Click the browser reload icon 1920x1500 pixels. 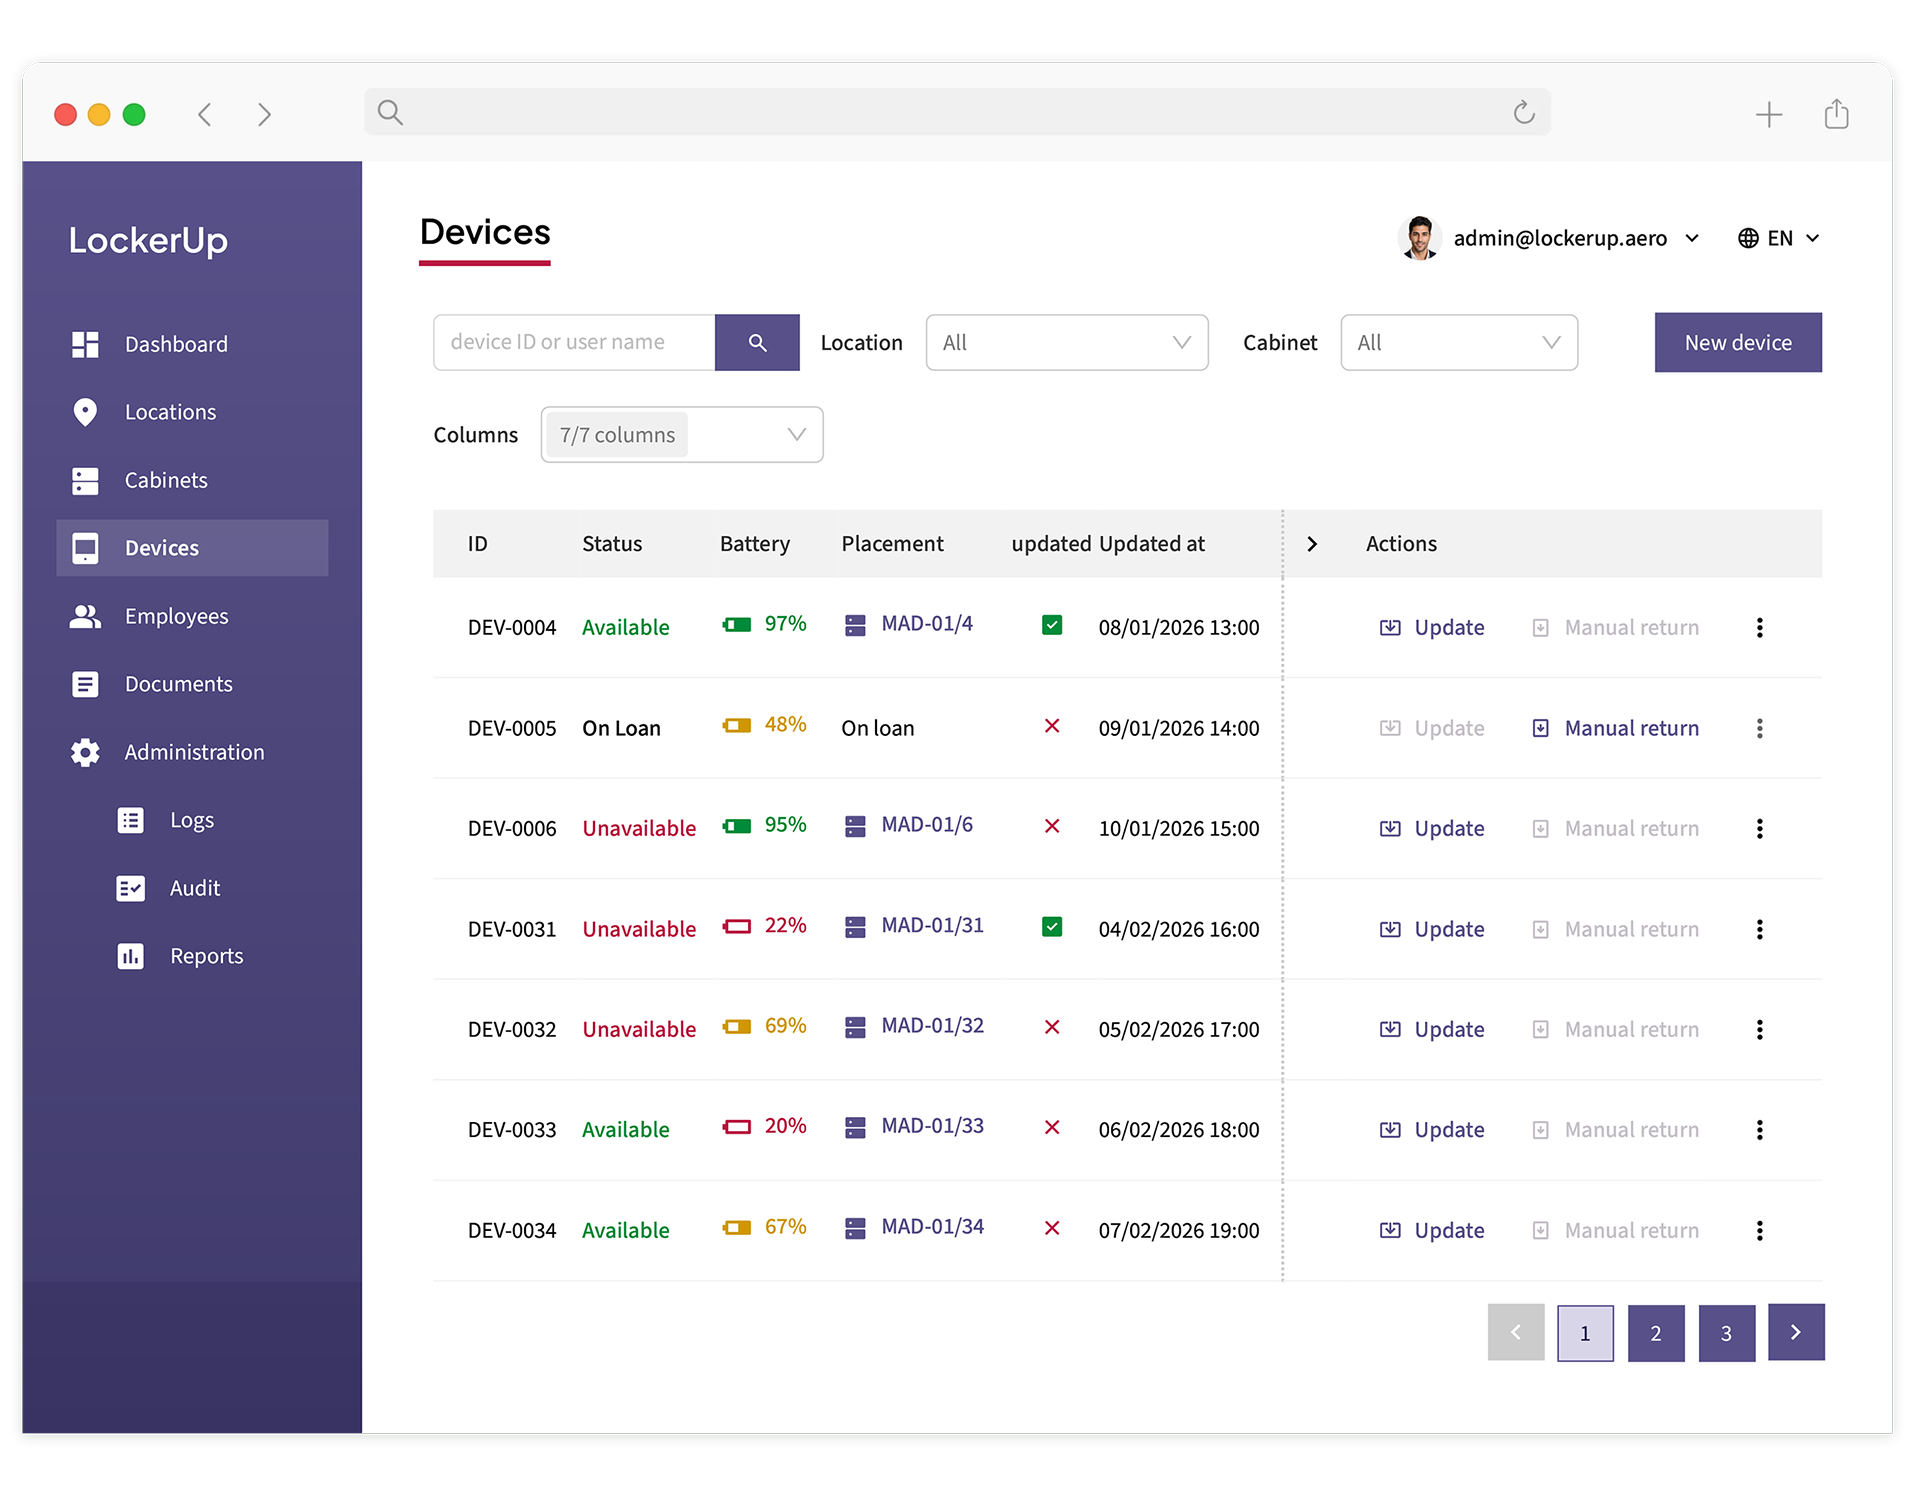[1523, 112]
